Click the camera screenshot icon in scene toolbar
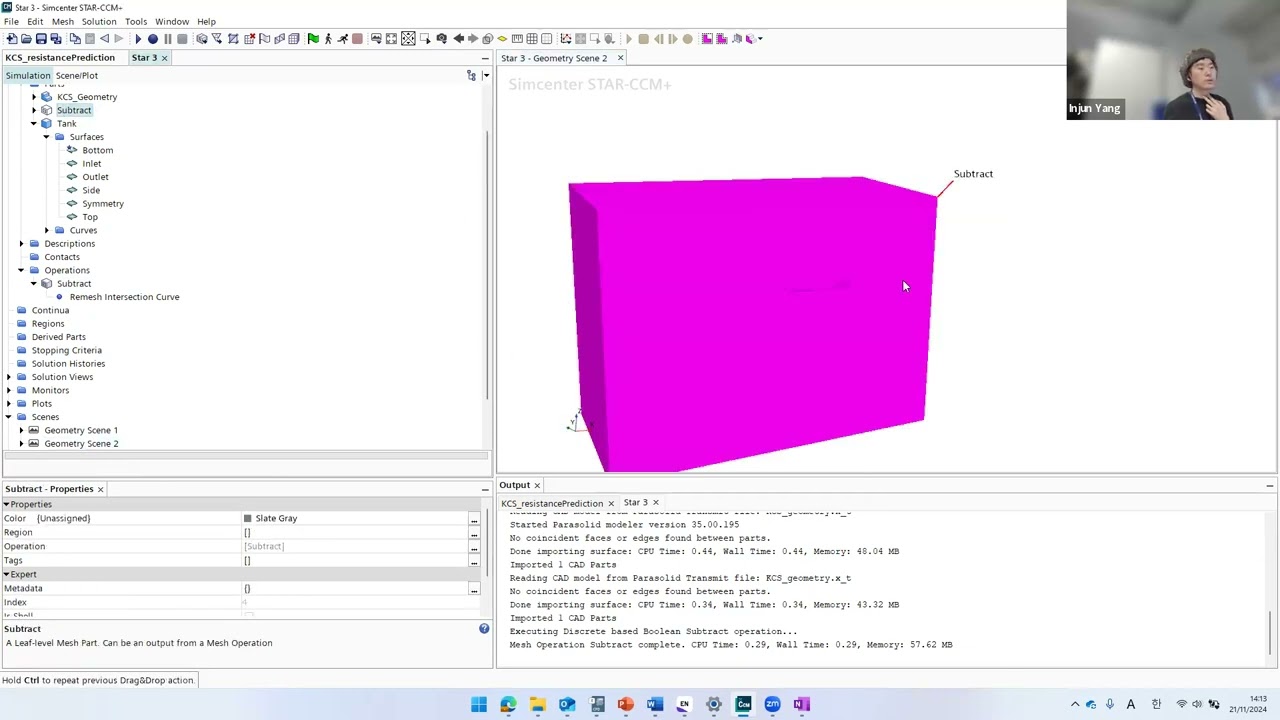 (441, 38)
